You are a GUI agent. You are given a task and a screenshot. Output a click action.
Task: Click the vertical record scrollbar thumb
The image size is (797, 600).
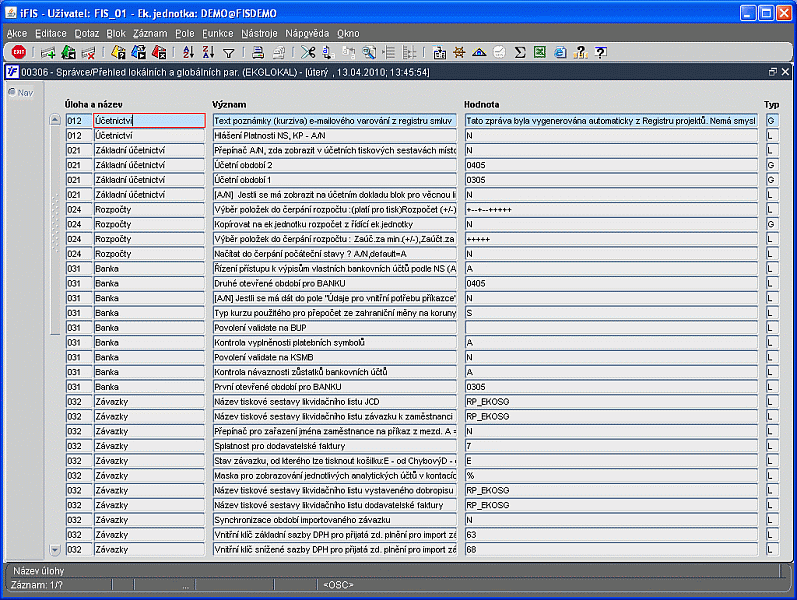[55, 230]
